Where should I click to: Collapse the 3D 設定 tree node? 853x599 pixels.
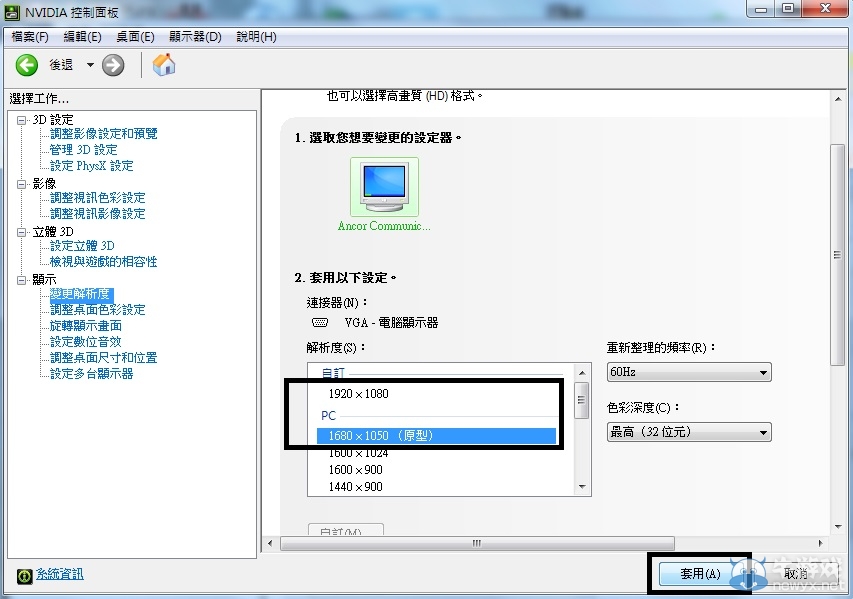[22, 120]
